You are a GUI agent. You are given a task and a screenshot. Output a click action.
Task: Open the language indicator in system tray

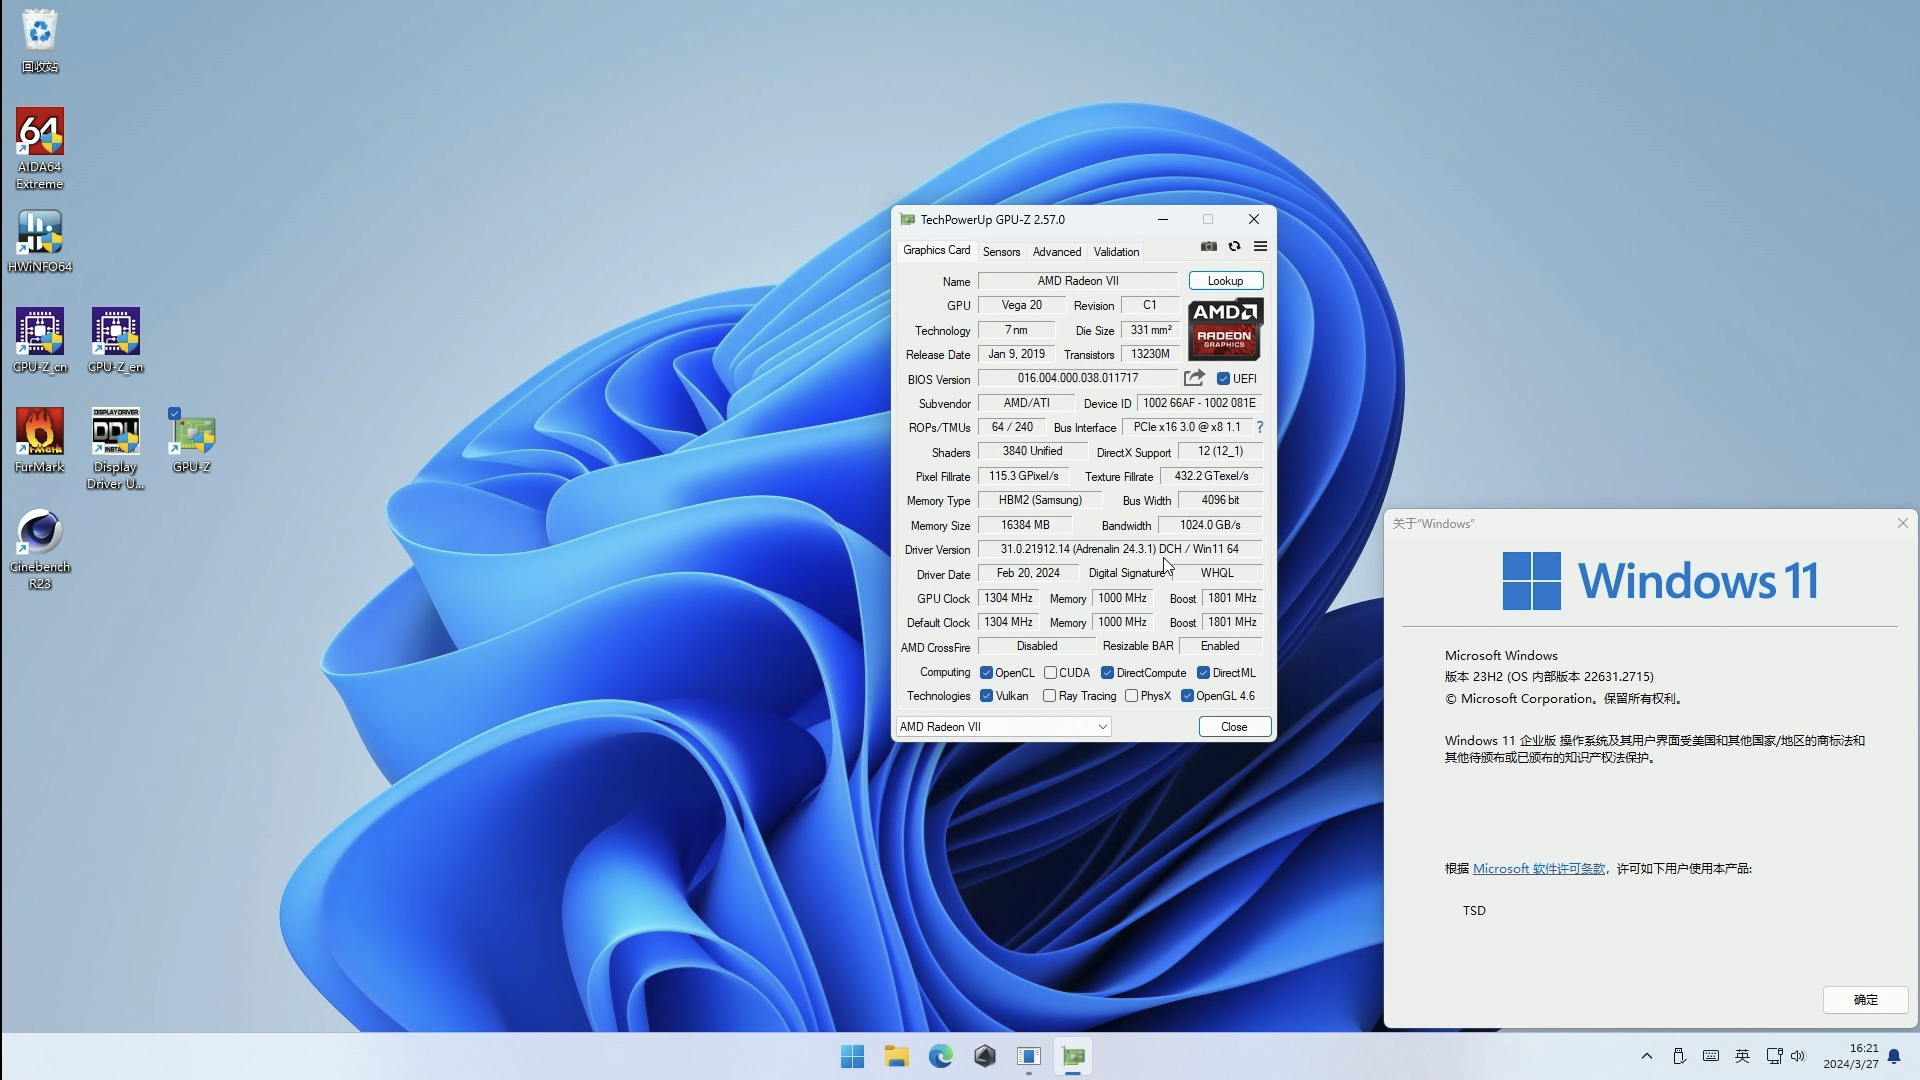coord(1741,1056)
